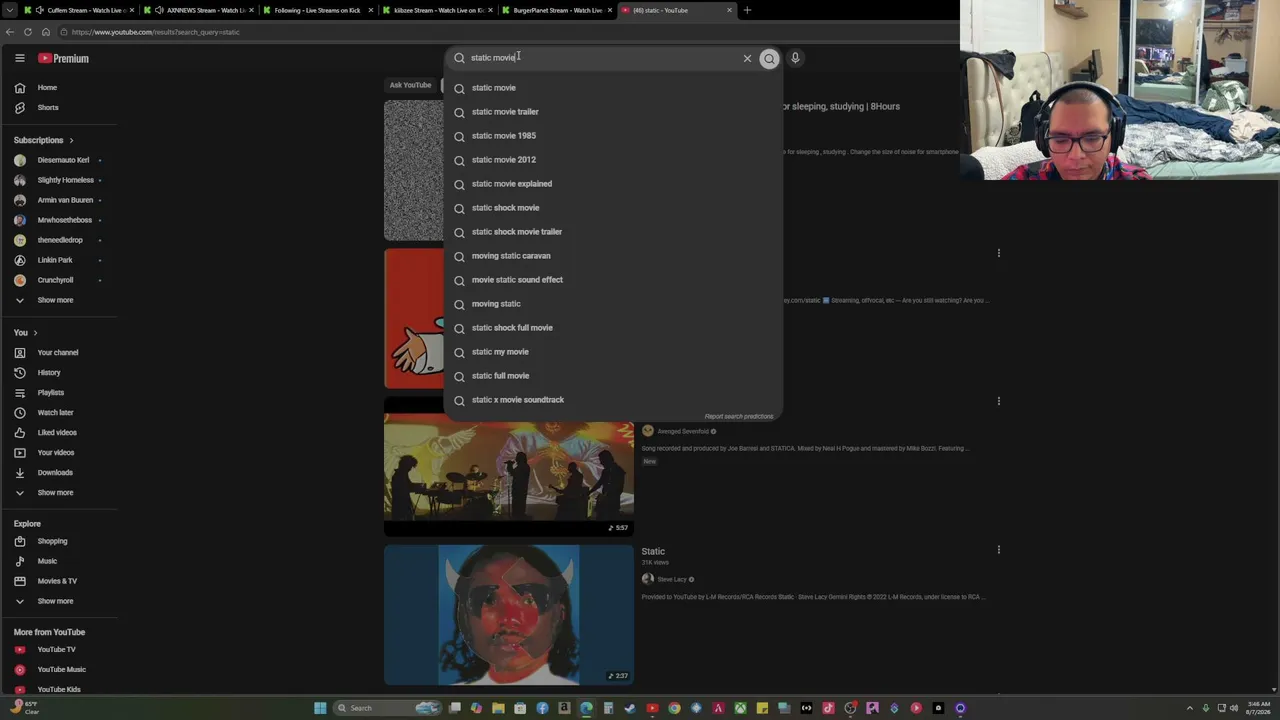
Task: Open Steam from the taskbar
Action: coord(630,708)
